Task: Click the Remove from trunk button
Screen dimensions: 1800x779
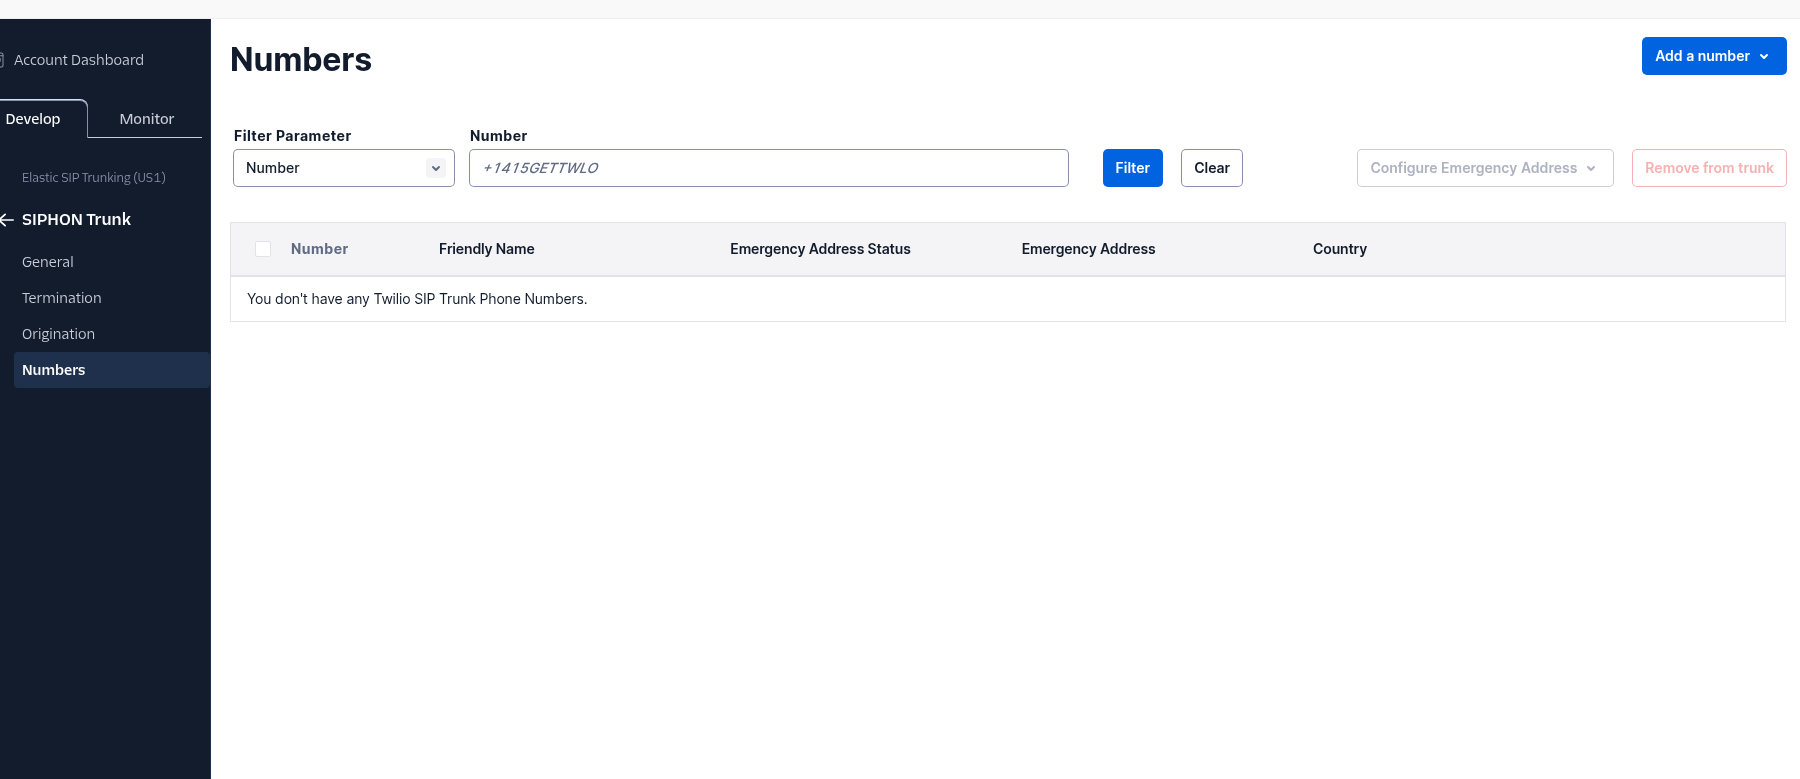Action: [1708, 168]
